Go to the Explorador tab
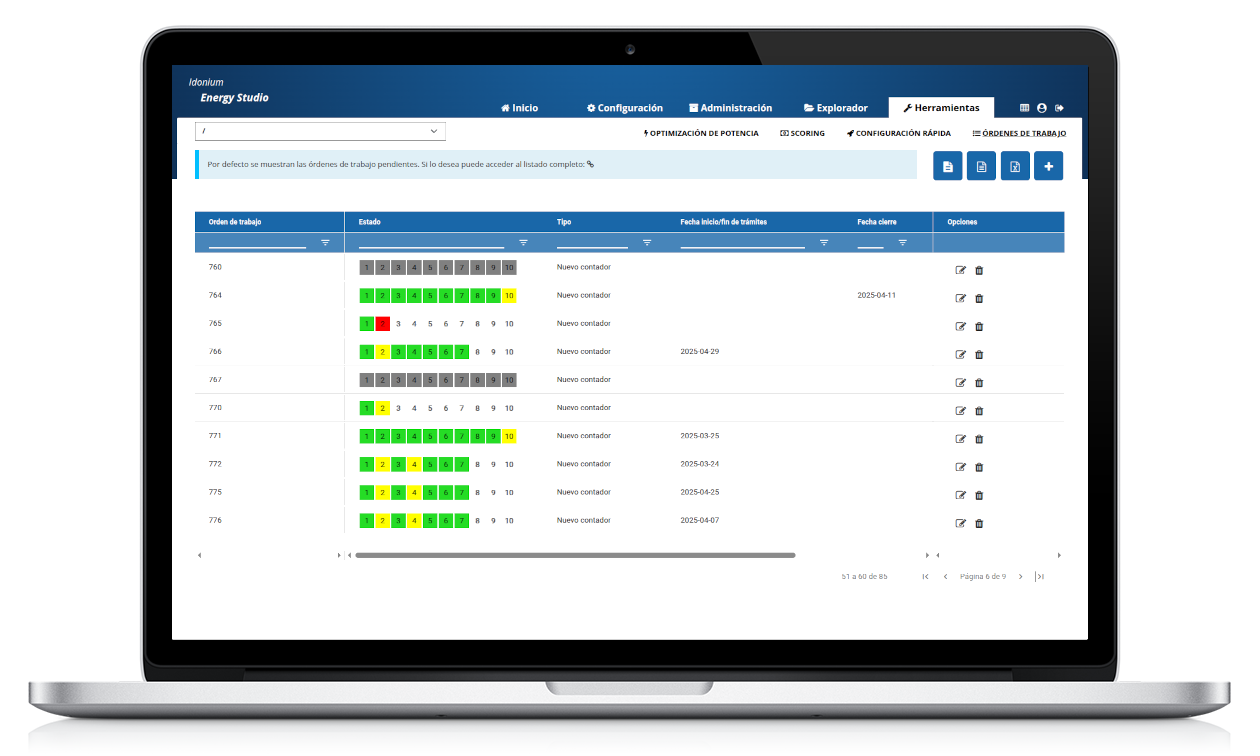The height and width of the screenshot is (756, 1260). [x=835, y=108]
